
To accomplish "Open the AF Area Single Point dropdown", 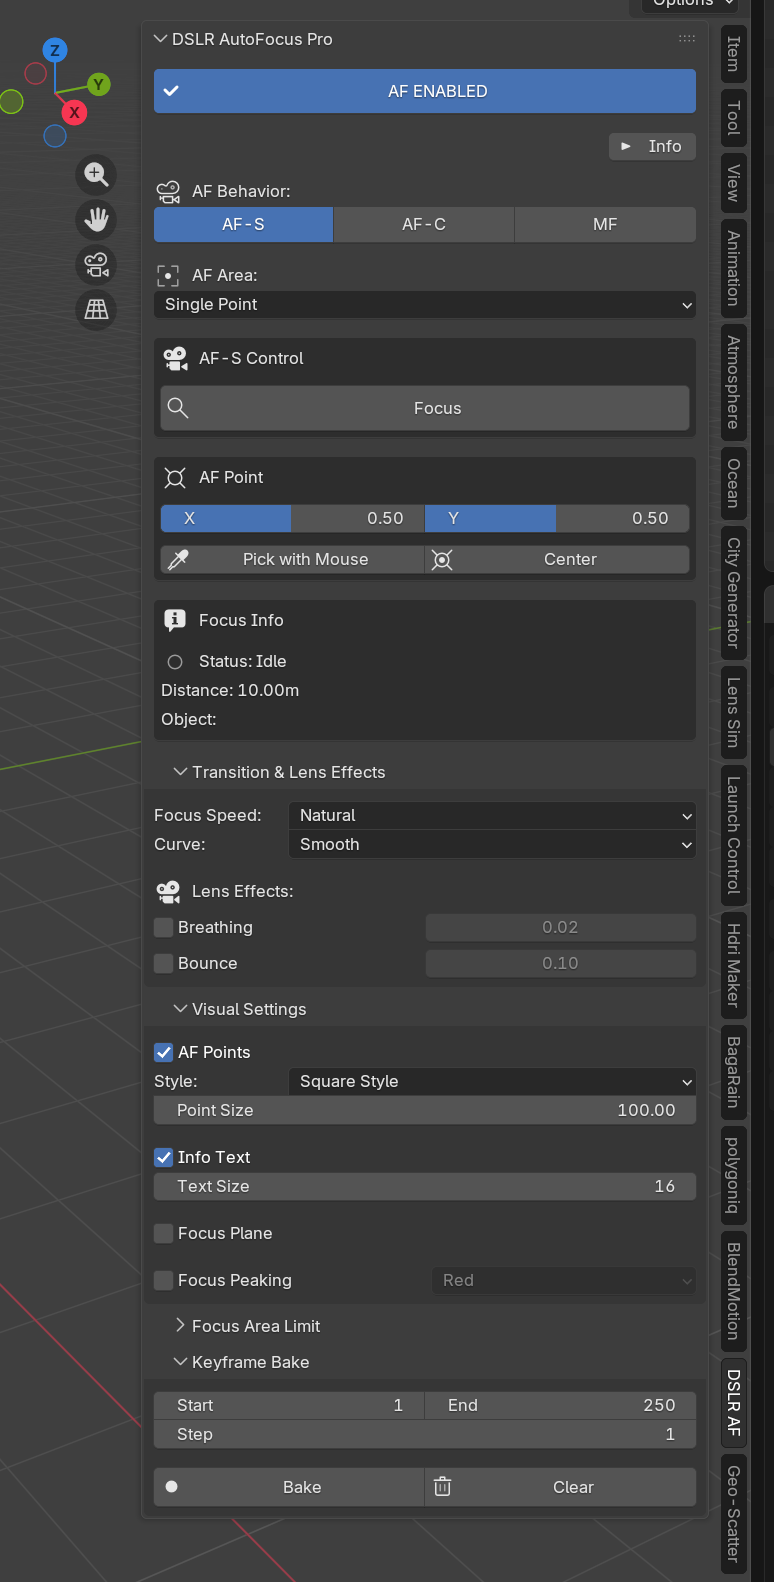I will pos(425,304).
